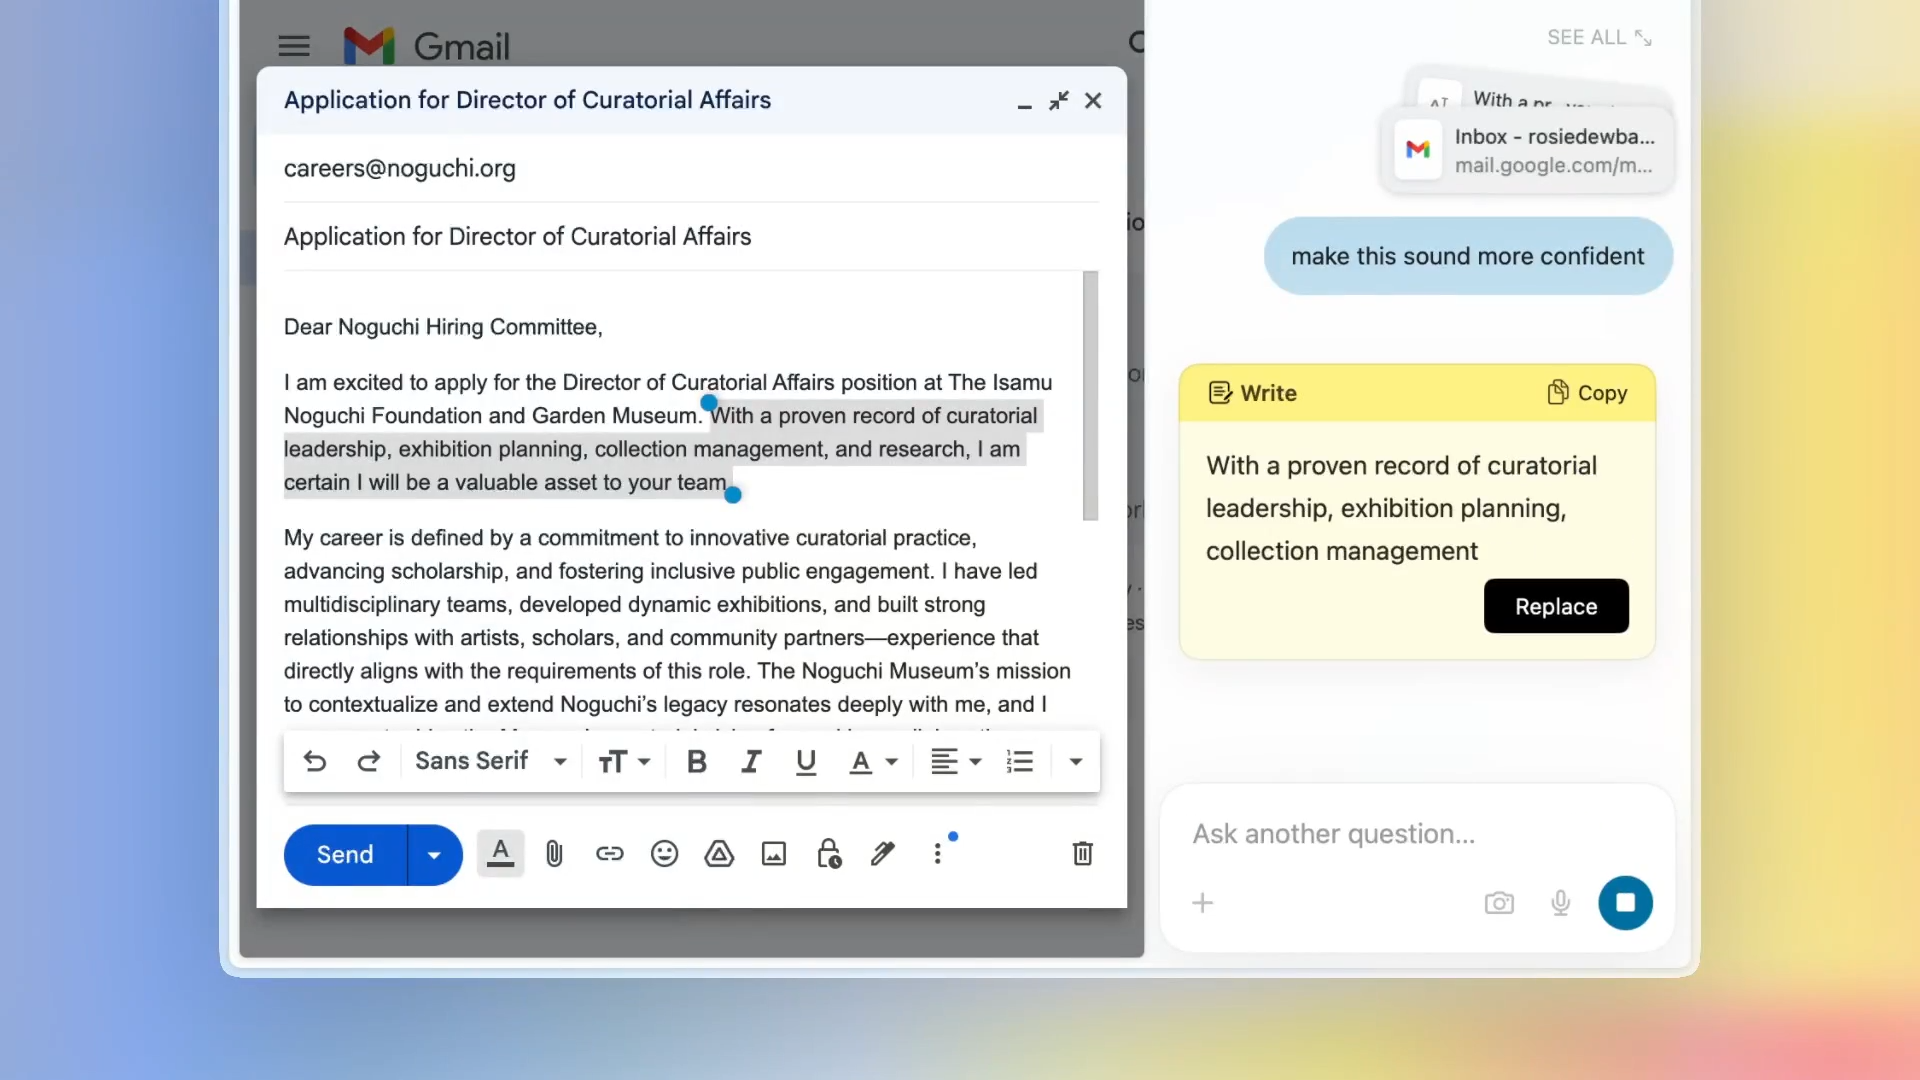Insert files using Google Drive
Screen dimensions: 1920x1080
coord(719,854)
